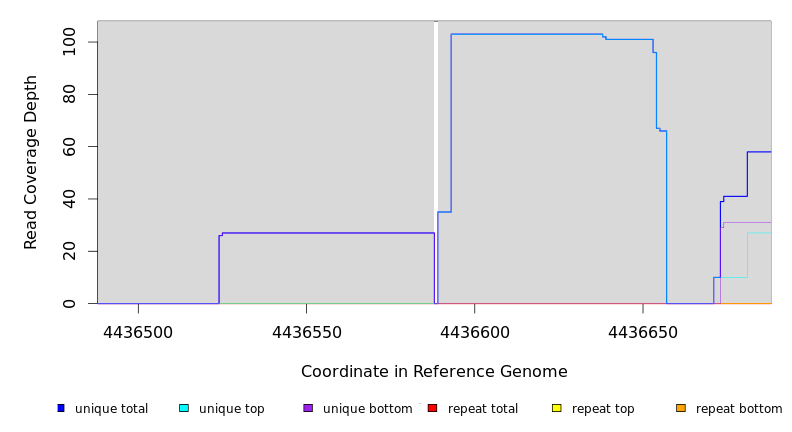Click the "Read Coverage Depth" y-axis title
This screenshot has height=432, width=792.
point(31,162)
